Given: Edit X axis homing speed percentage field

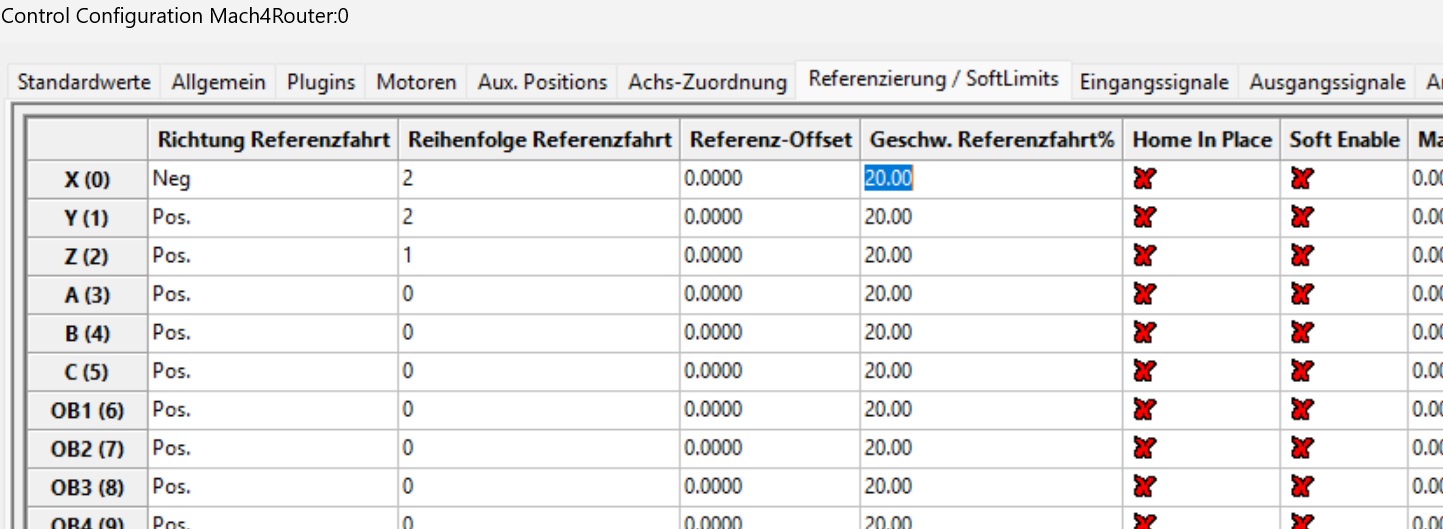Looking at the screenshot, I should click(x=990, y=179).
